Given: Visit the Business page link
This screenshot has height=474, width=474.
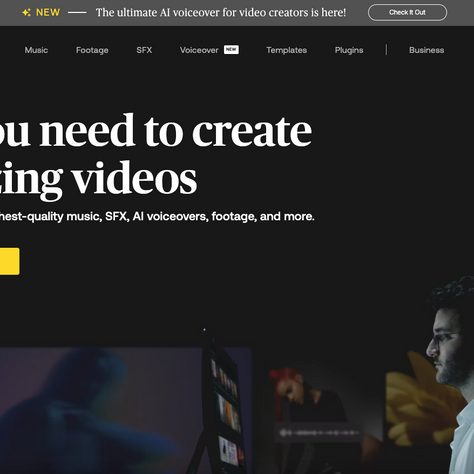Looking at the screenshot, I should point(427,50).
